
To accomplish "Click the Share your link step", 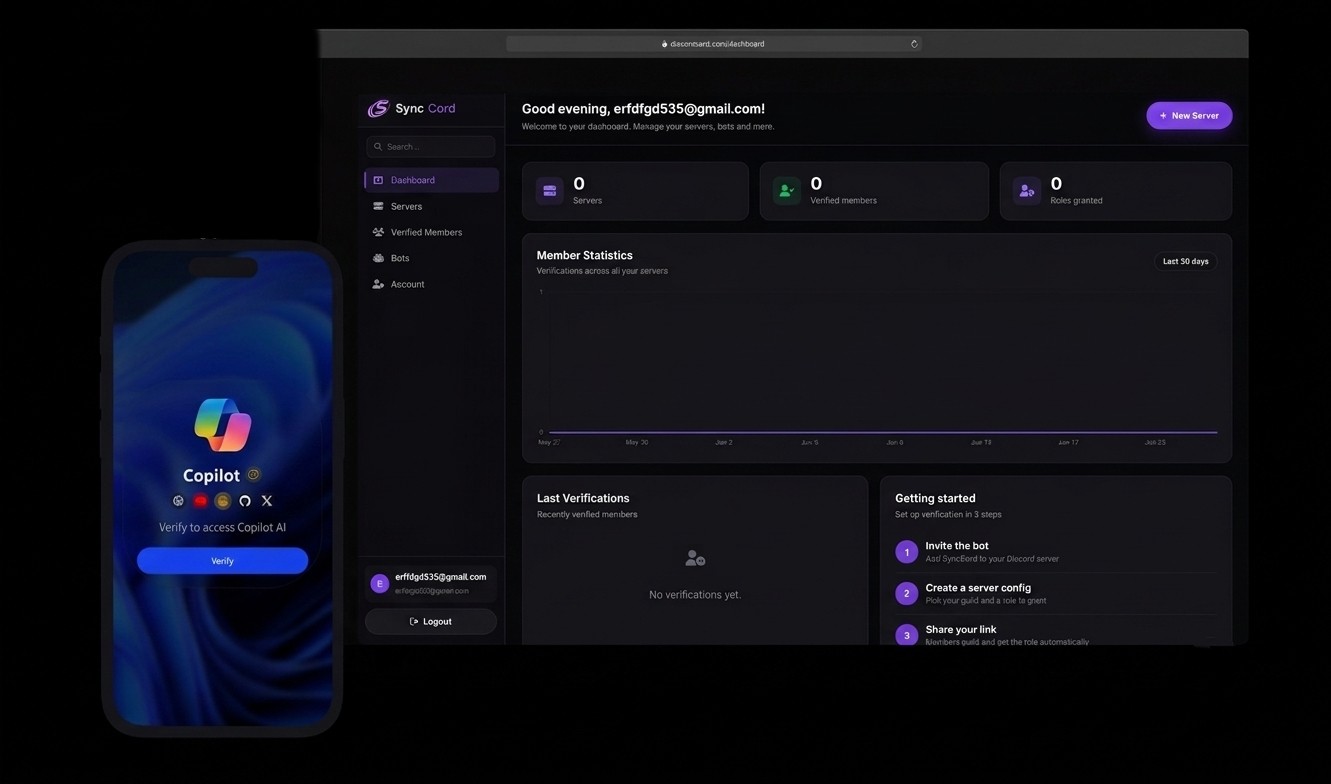I will (x=1055, y=635).
